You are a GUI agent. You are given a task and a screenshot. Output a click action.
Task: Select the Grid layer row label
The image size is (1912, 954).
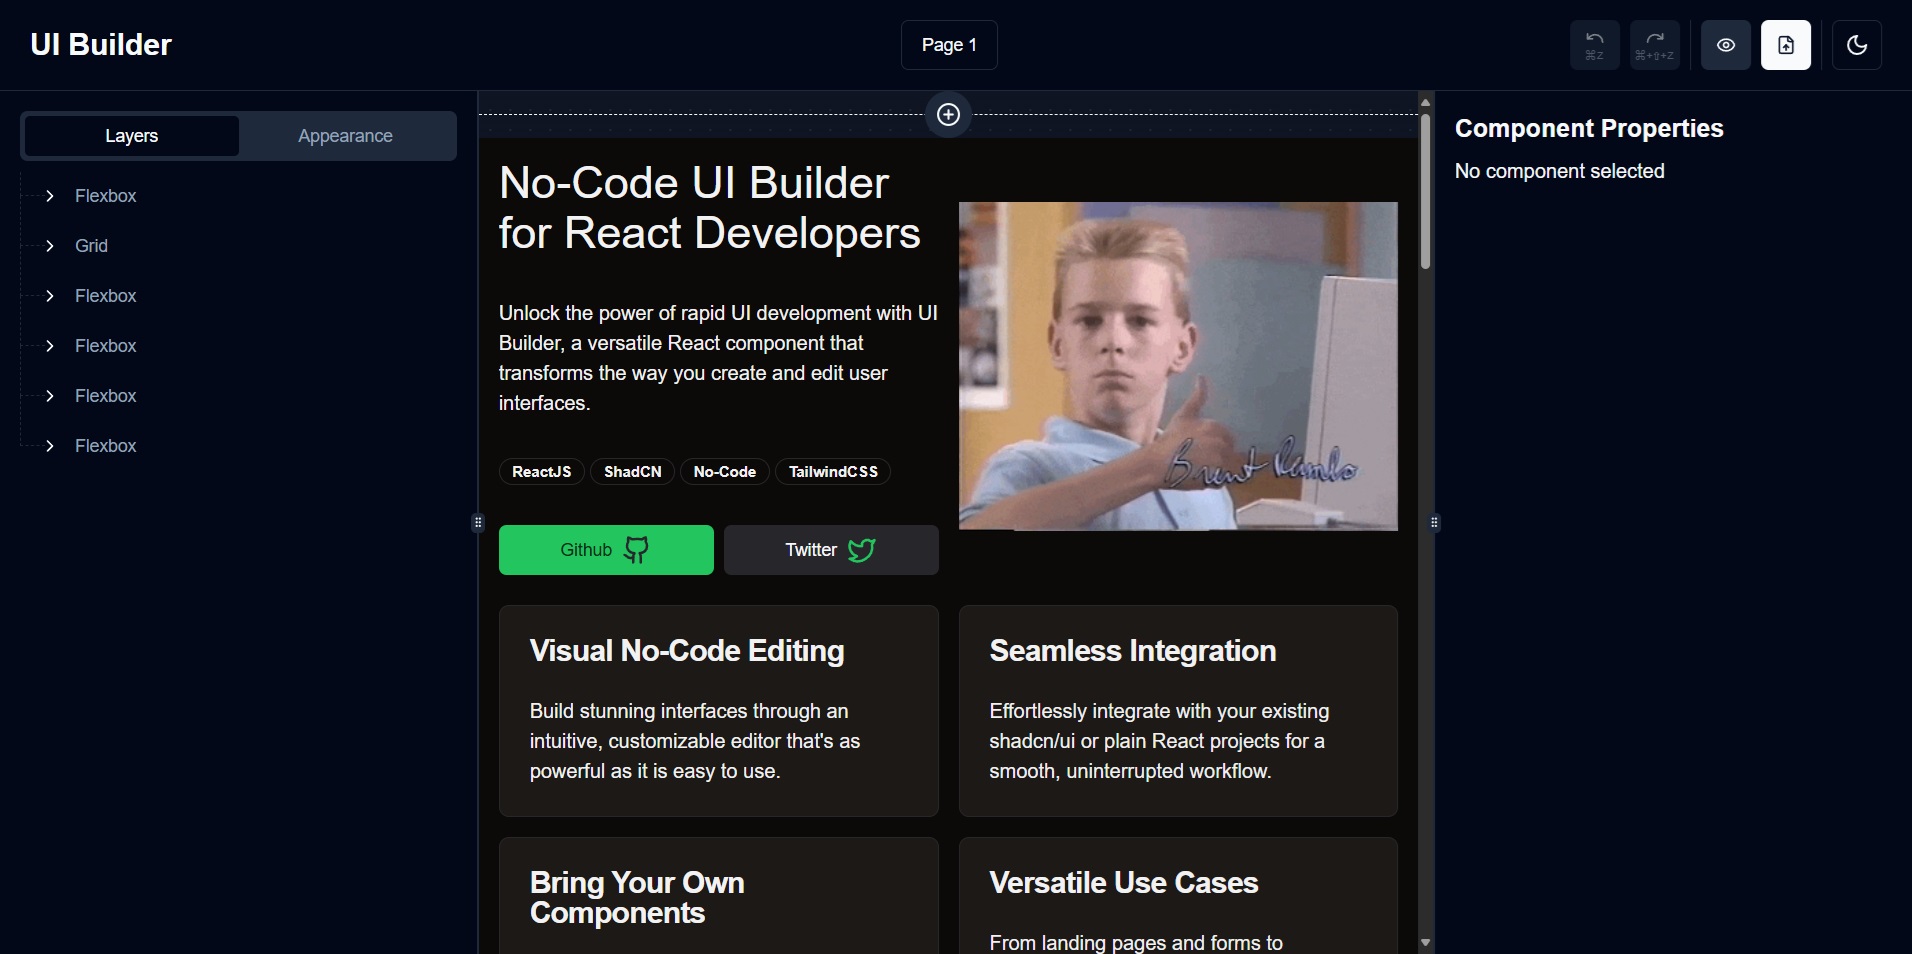[x=91, y=246]
